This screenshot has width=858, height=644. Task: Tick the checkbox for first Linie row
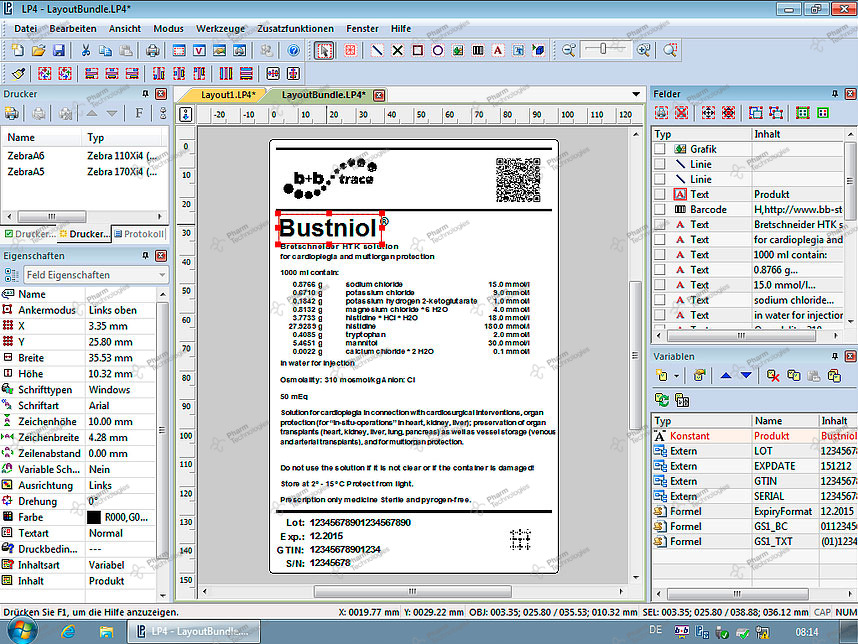(660, 164)
